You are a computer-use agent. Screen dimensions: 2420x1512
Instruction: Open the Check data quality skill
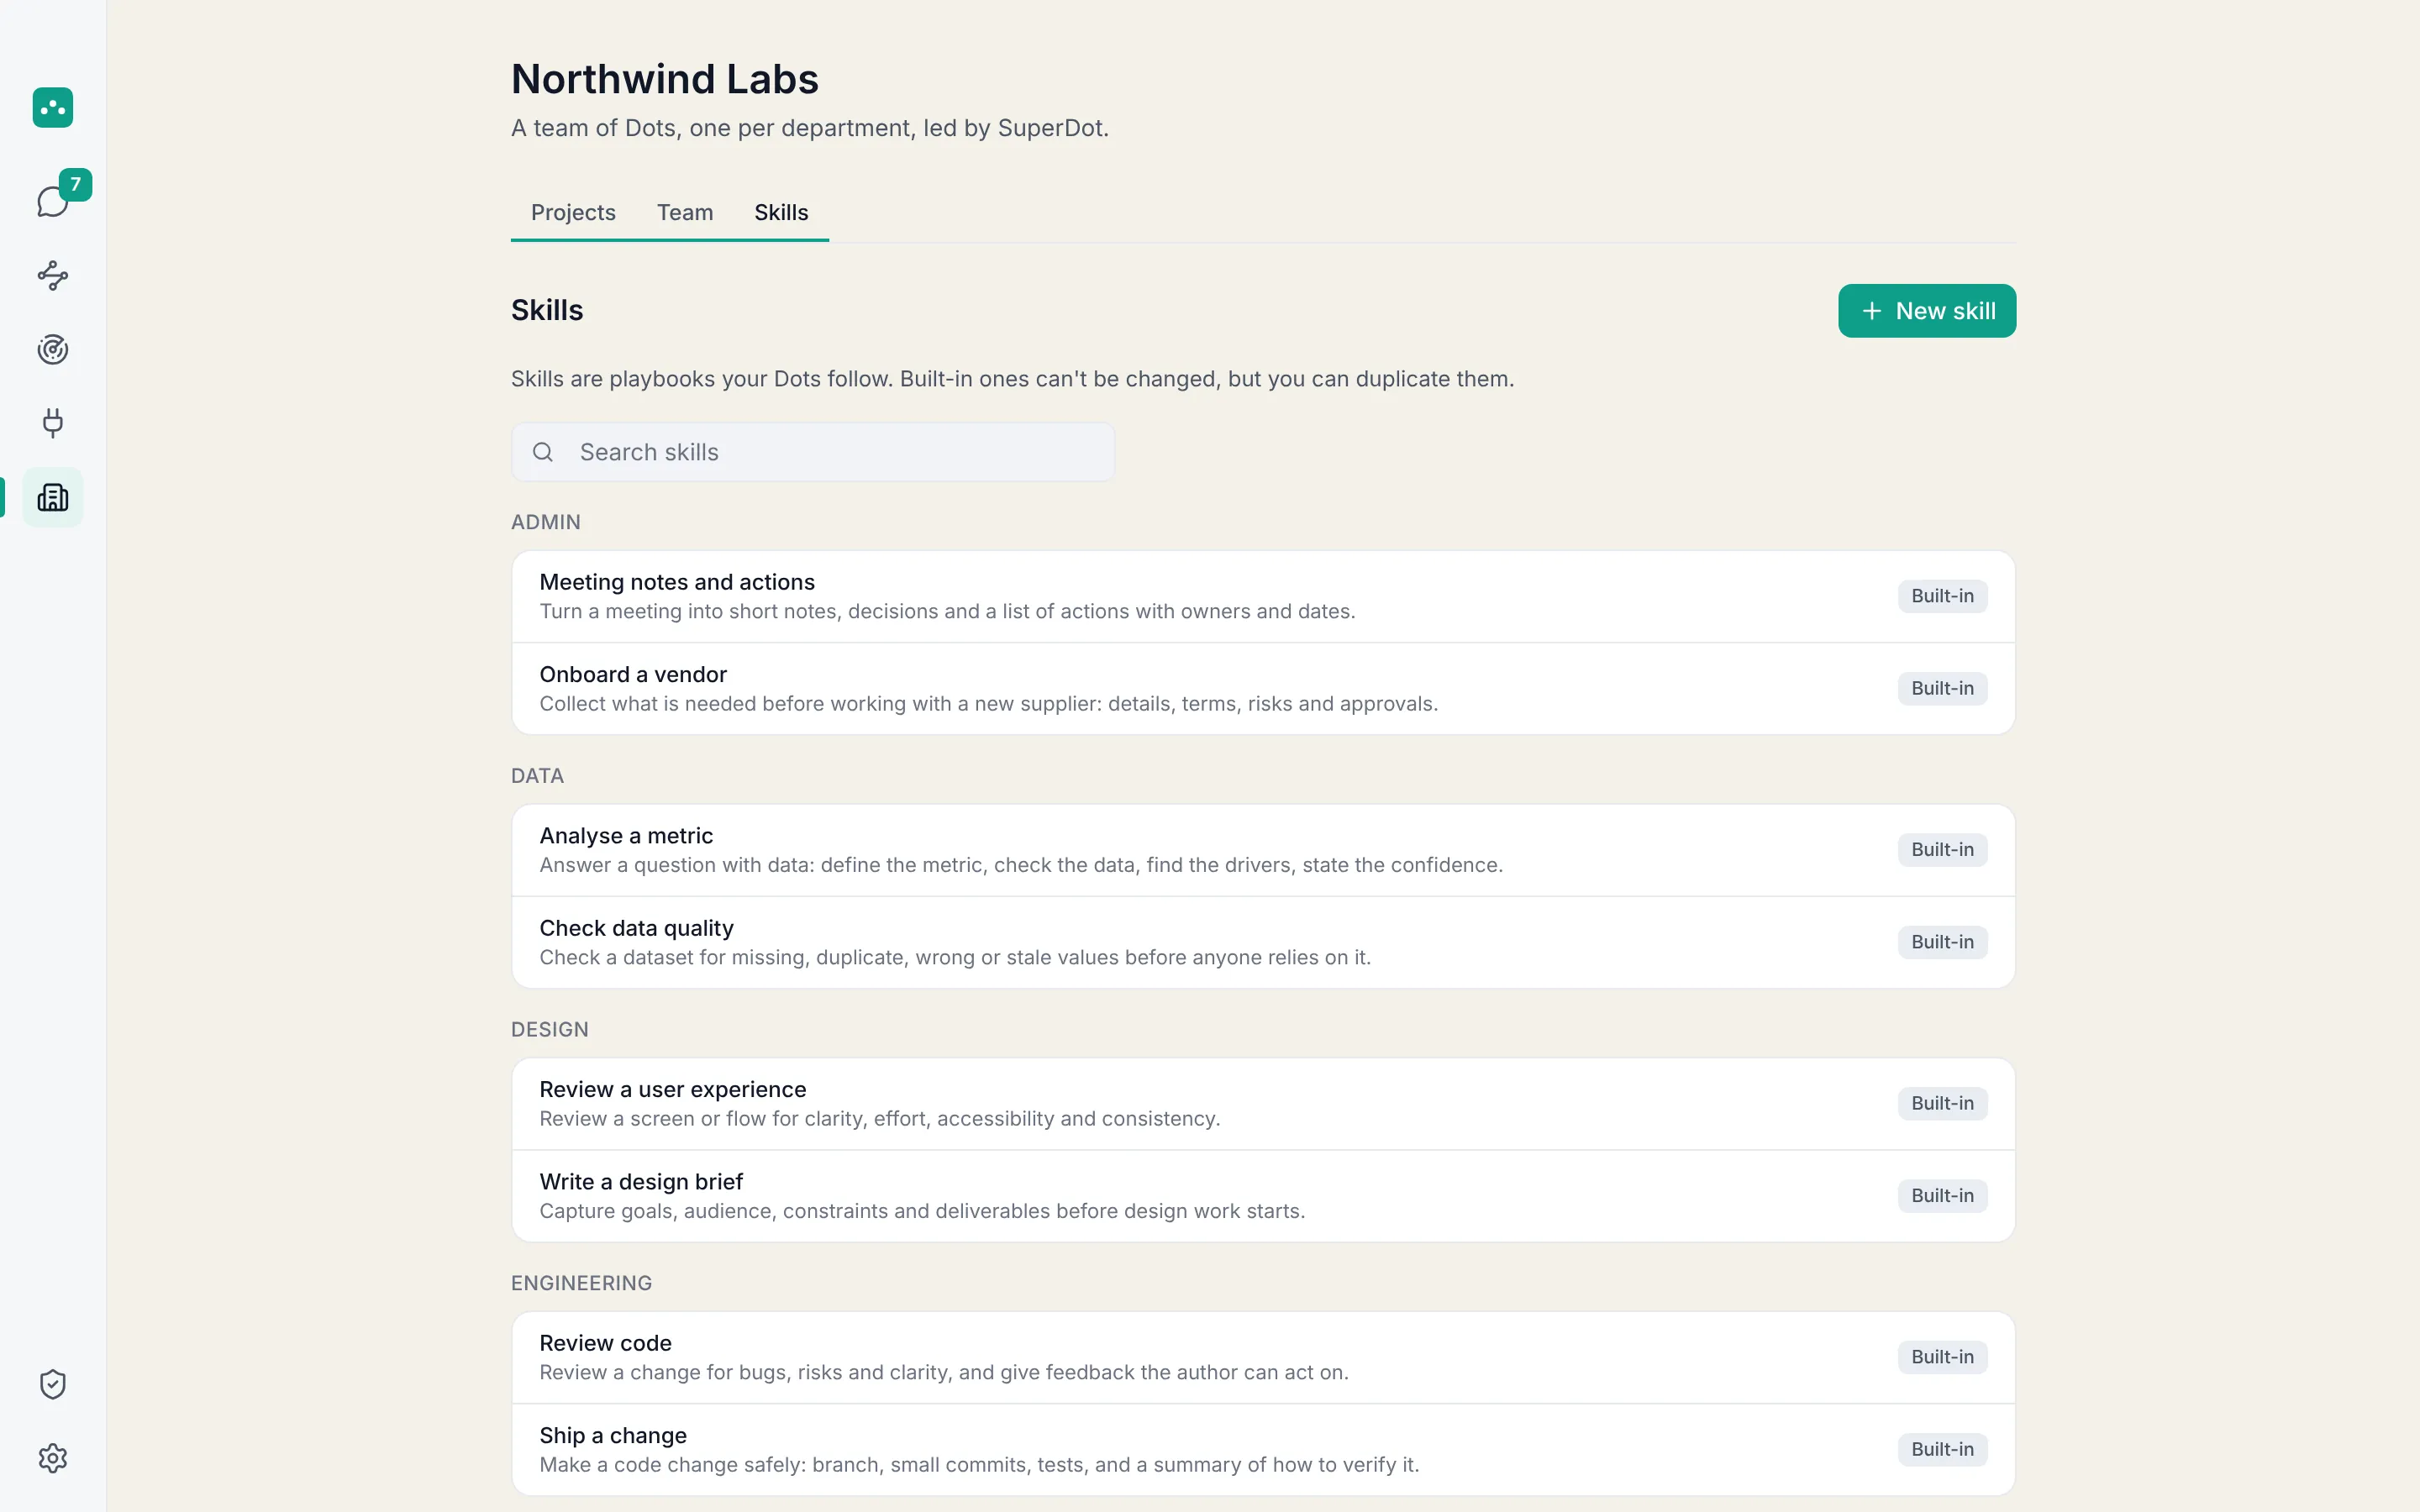click(x=1263, y=942)
